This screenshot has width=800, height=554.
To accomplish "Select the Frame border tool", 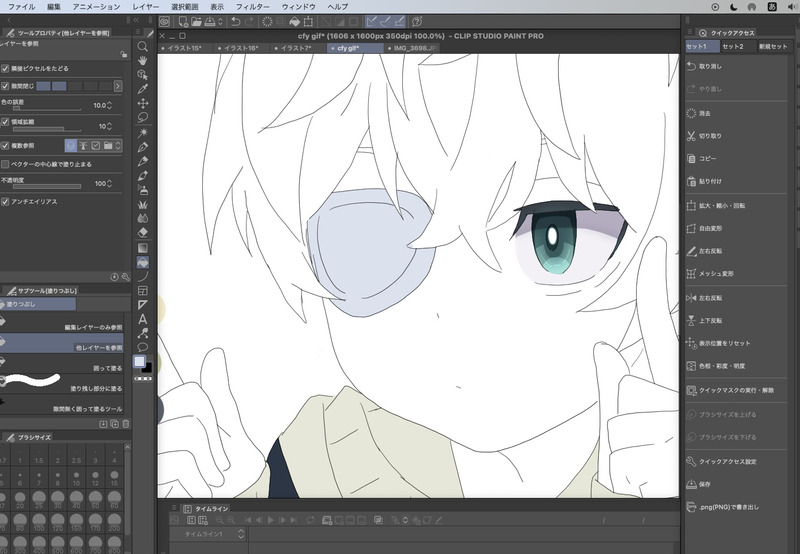I will click(143, 291).
